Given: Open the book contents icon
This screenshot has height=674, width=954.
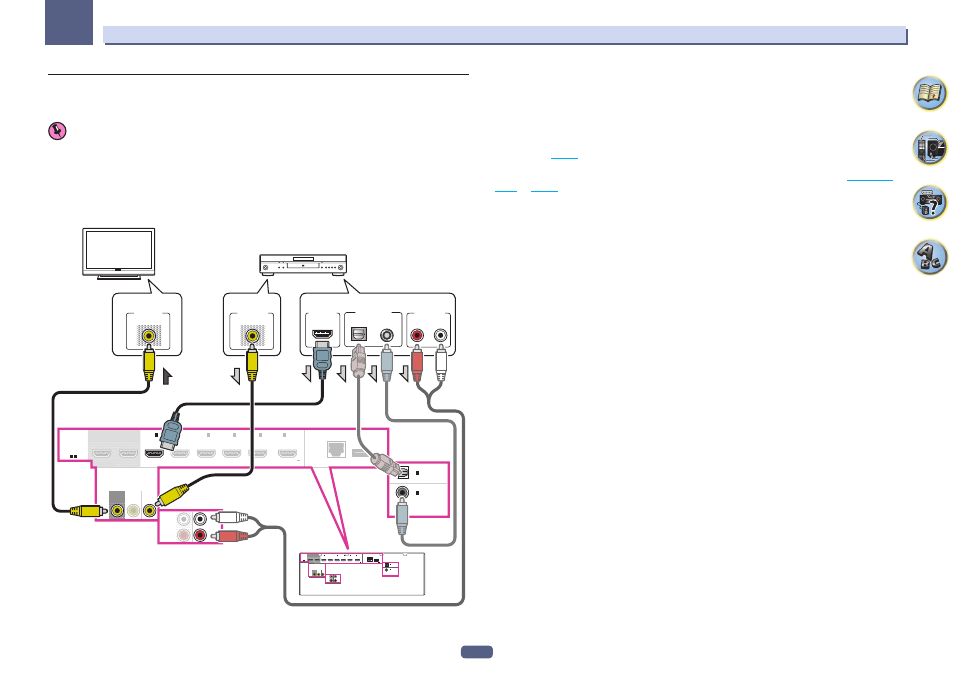Looking at the screenshot, I should [929, 94].
